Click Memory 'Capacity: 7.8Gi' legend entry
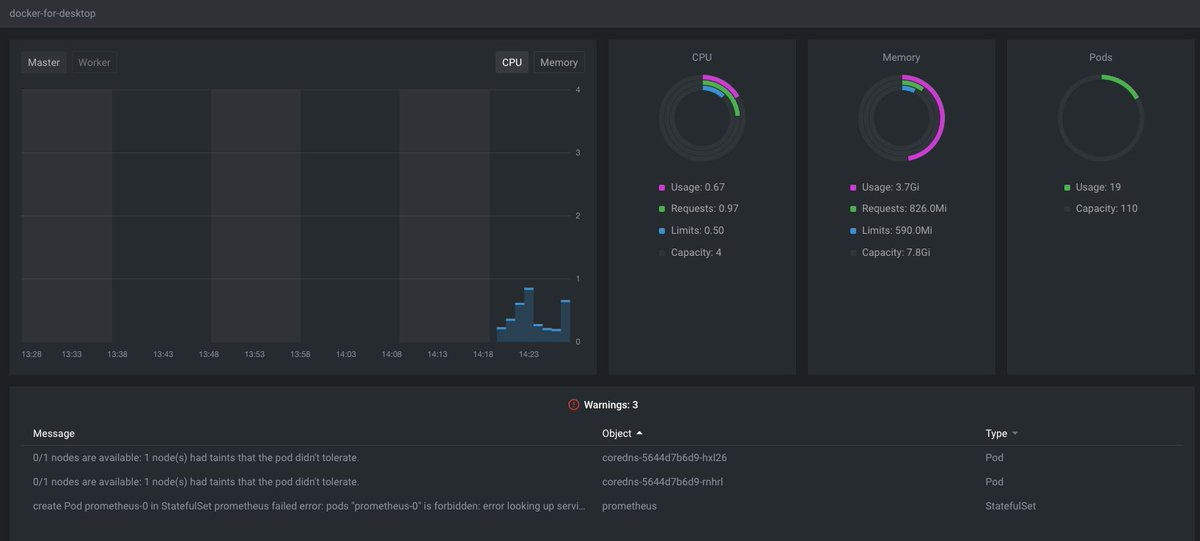This screenshot has height=541, width=1200. tap(890, 252)
